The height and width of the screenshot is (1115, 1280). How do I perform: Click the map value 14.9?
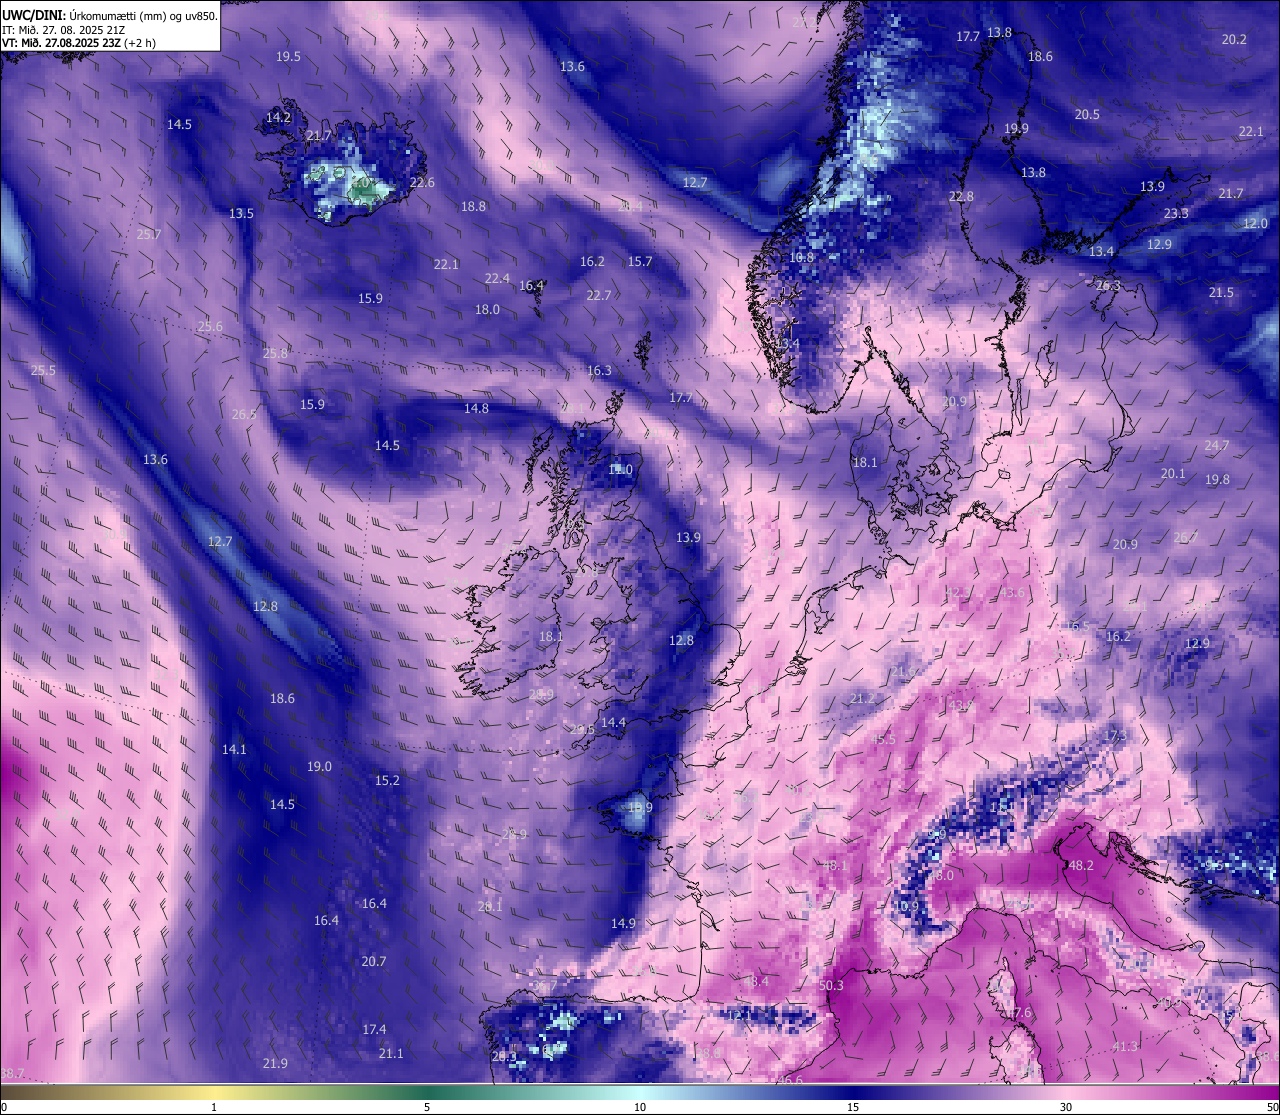(x=623, y=924)
